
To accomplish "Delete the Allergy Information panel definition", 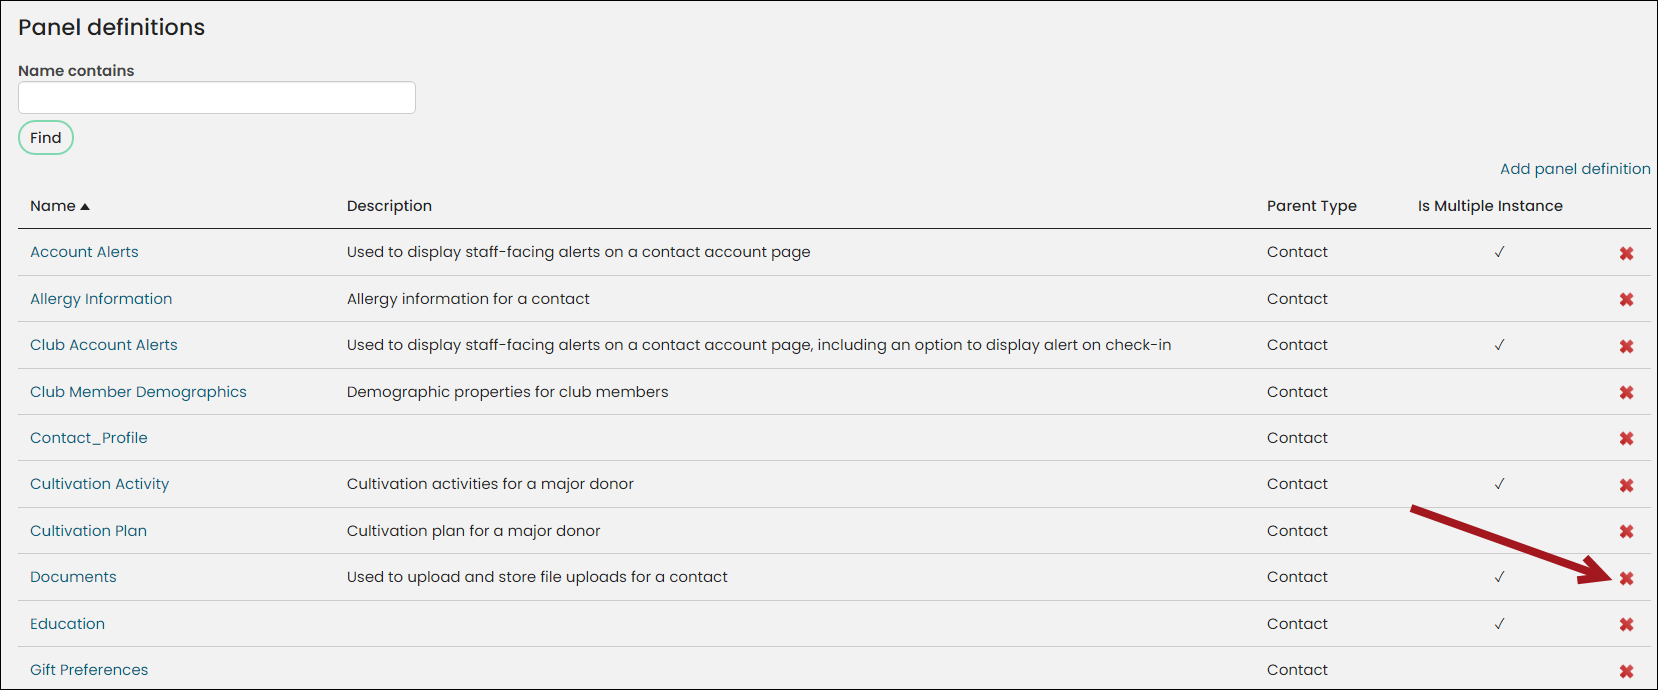I will [x=1626, y=300].
